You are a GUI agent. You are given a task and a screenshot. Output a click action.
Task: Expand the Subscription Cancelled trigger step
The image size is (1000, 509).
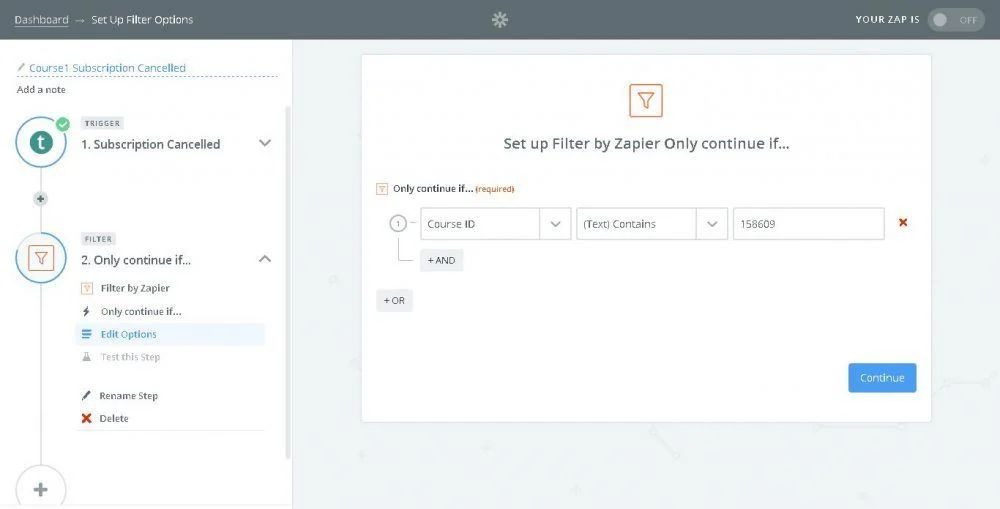pyautogui.click(x=265, y=143)
